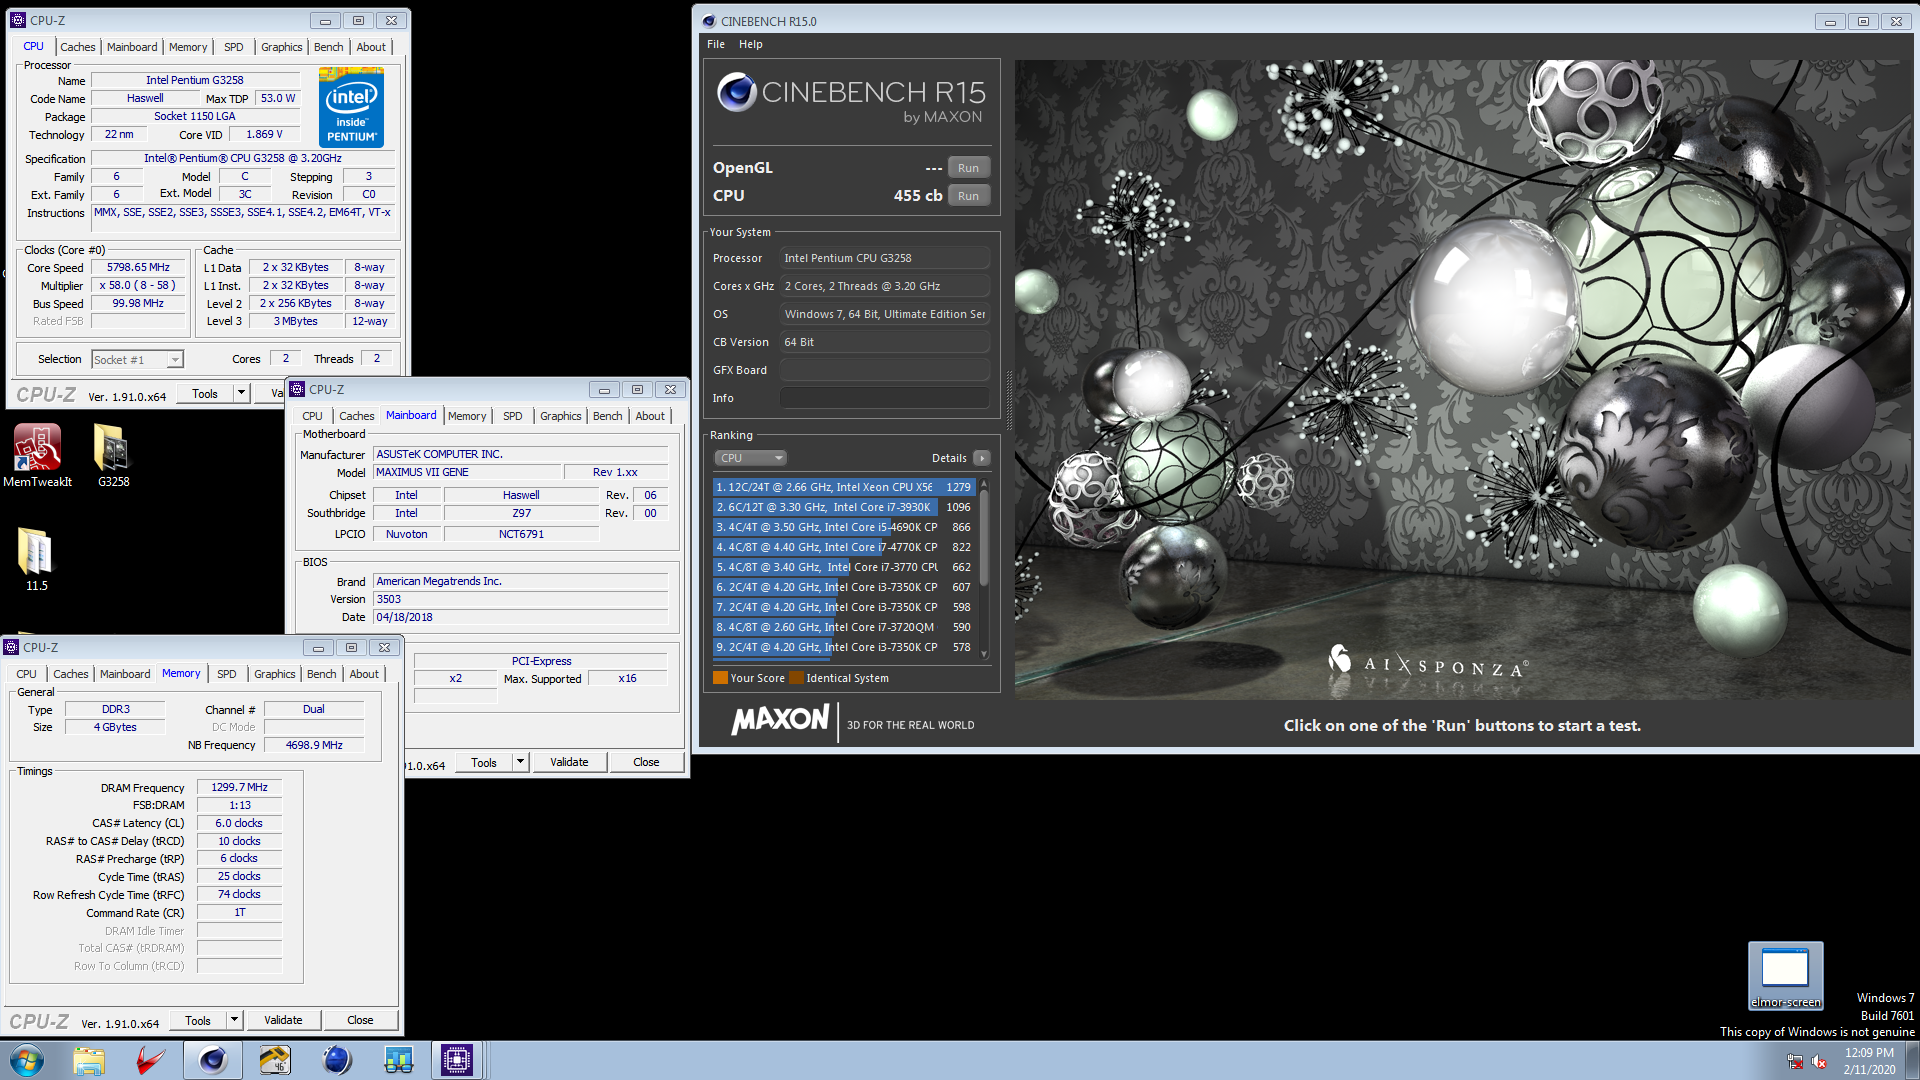Click Close in Mainboard CPU-Z window
This screenshot has width=1920, height=1080.
pos(646,762)
